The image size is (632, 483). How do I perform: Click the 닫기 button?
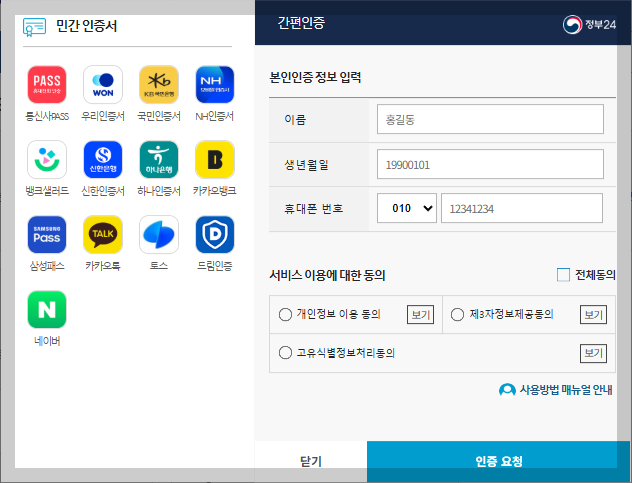(311, 461)
